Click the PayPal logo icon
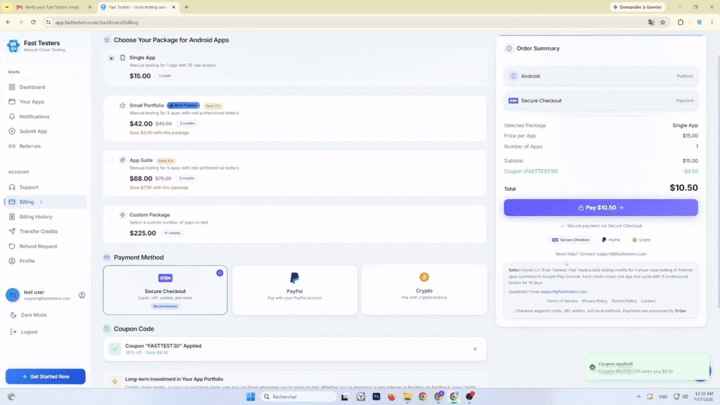Image resolution: width=720 pixels, height=405 pixels. coord(294,278)
